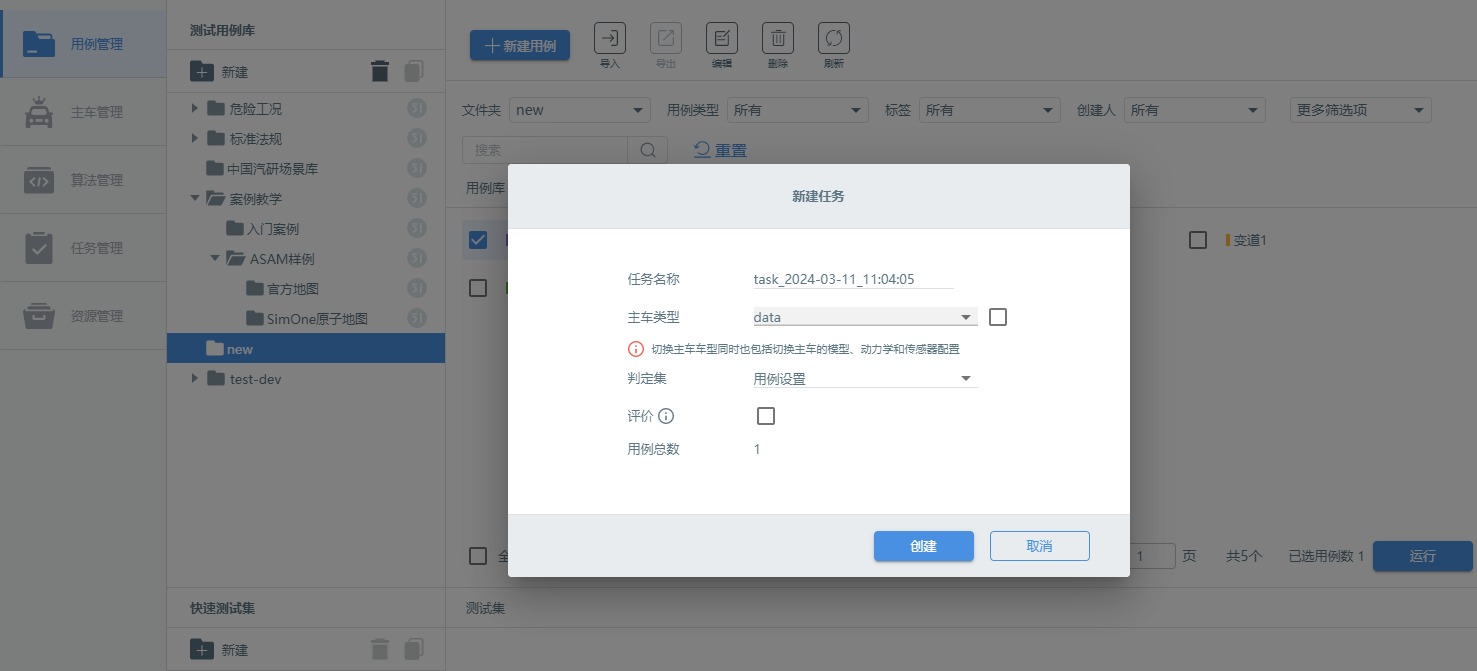Click the badge next to 标准法规
Image resolution: width=1477 pixels, height=671 pixels.
417,138
